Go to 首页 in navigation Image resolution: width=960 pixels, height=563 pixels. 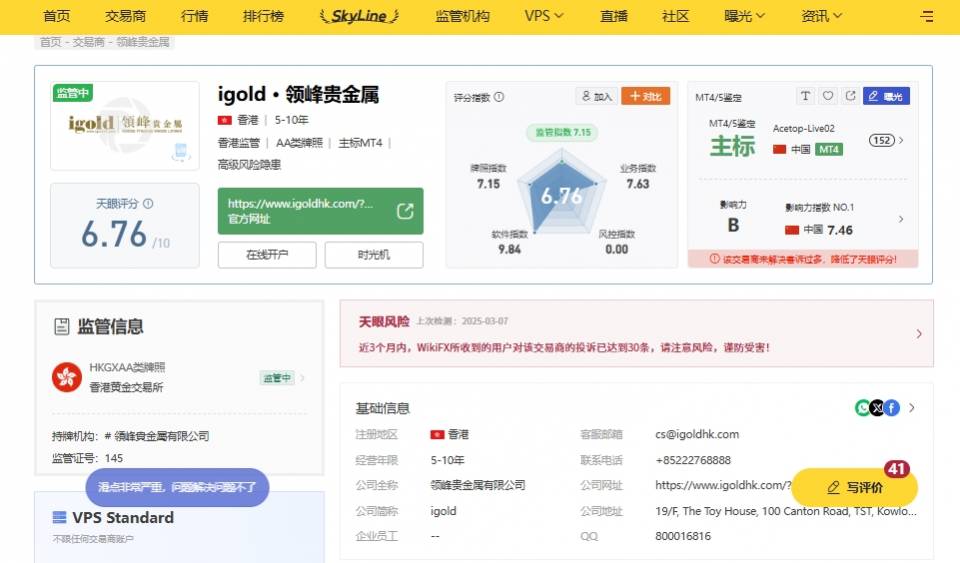point(56,16)
